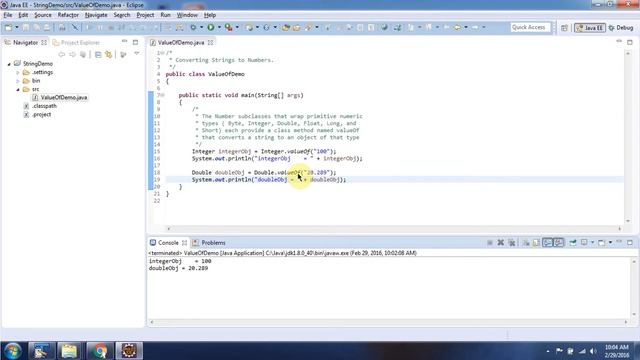This screenshot has width=640, height=360.
Task: Click the Display Selected Console icon
Action: click(x=584, y=242)
